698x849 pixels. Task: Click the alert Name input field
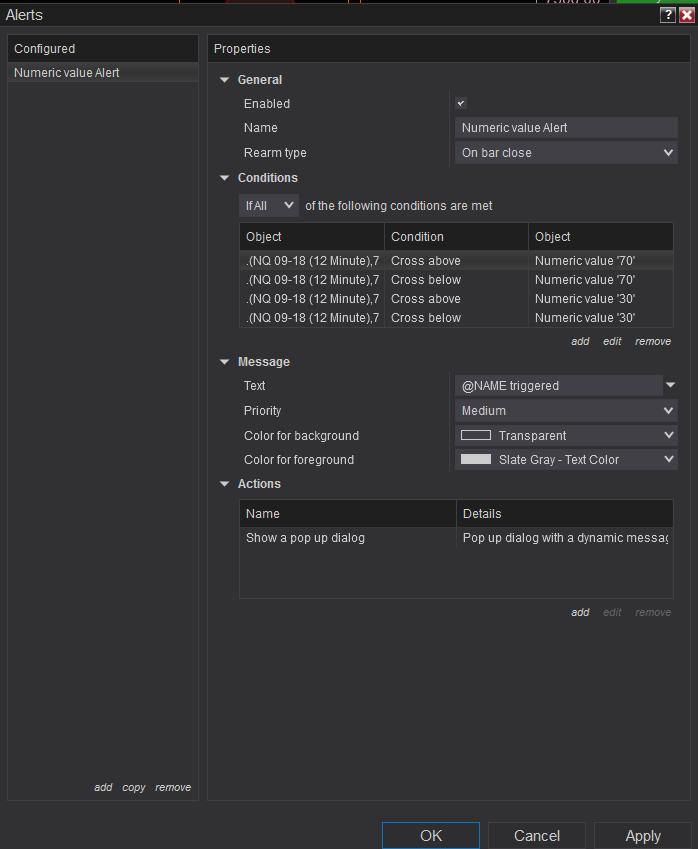tap(566, 128)
